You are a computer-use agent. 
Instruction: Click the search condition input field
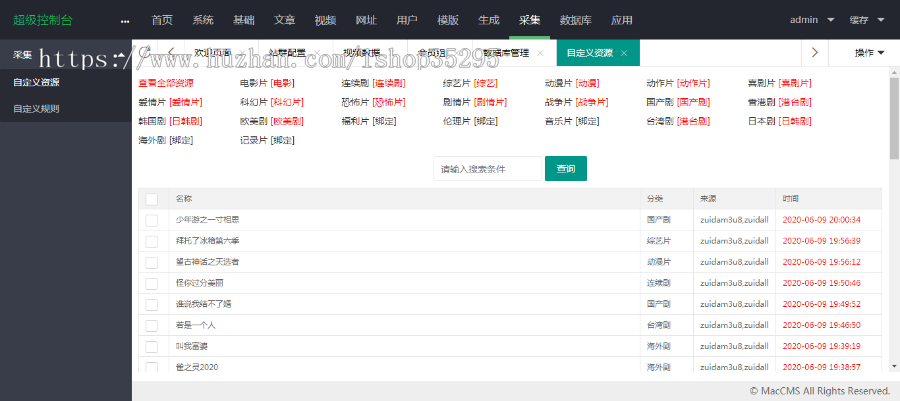click(x=487, y=169)
